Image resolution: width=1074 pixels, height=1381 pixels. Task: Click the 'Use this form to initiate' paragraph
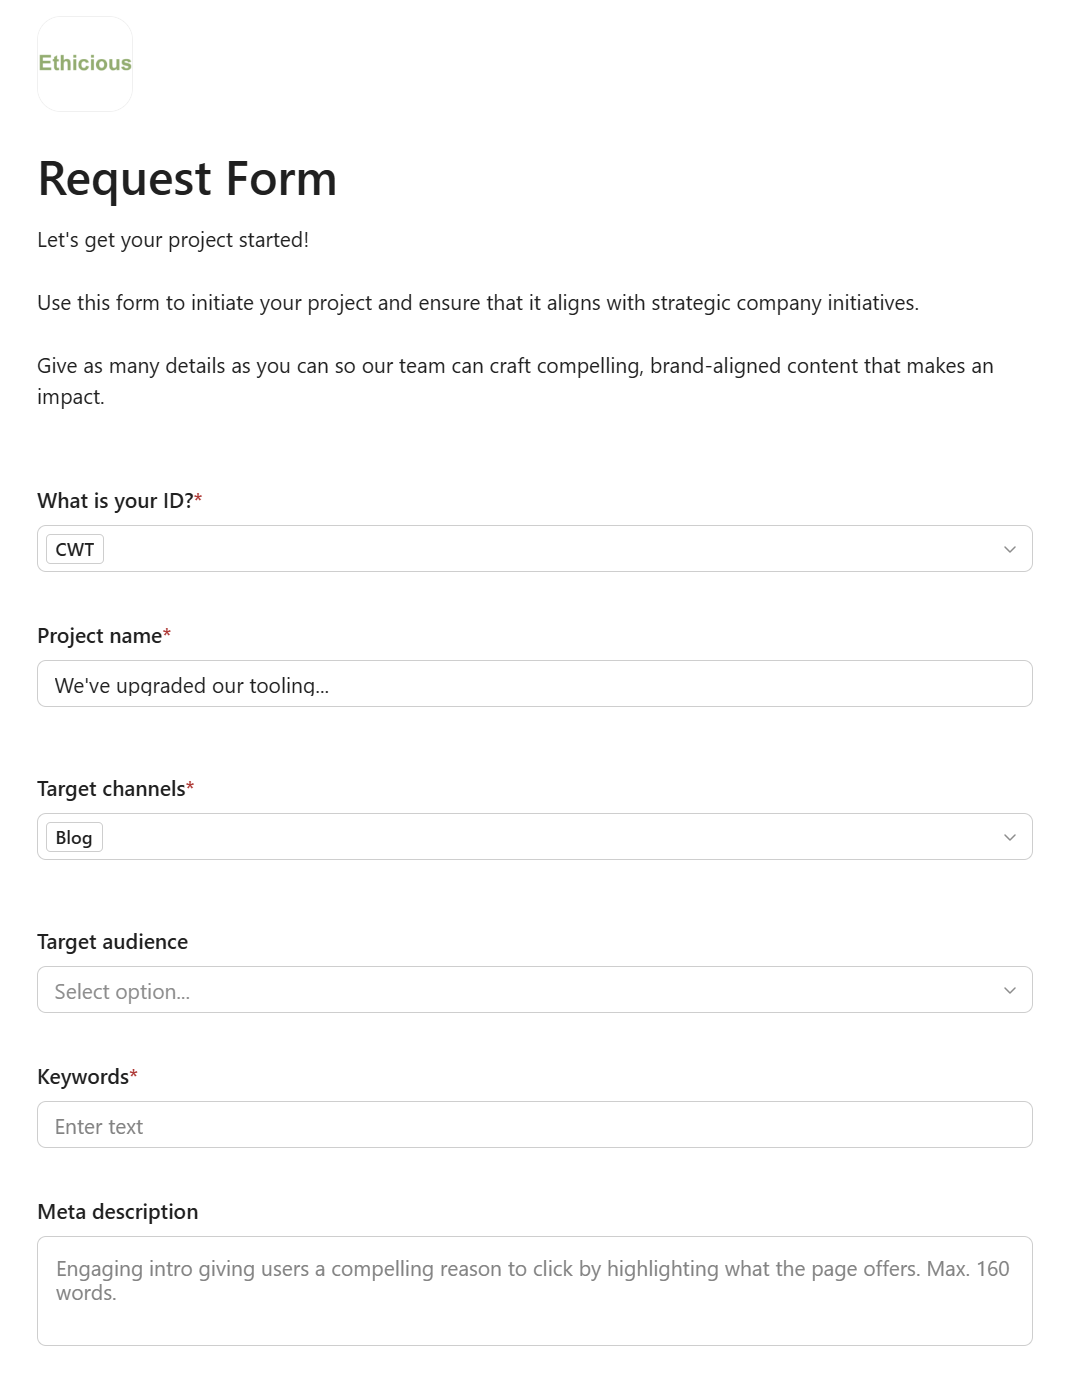tap(478, 303)
